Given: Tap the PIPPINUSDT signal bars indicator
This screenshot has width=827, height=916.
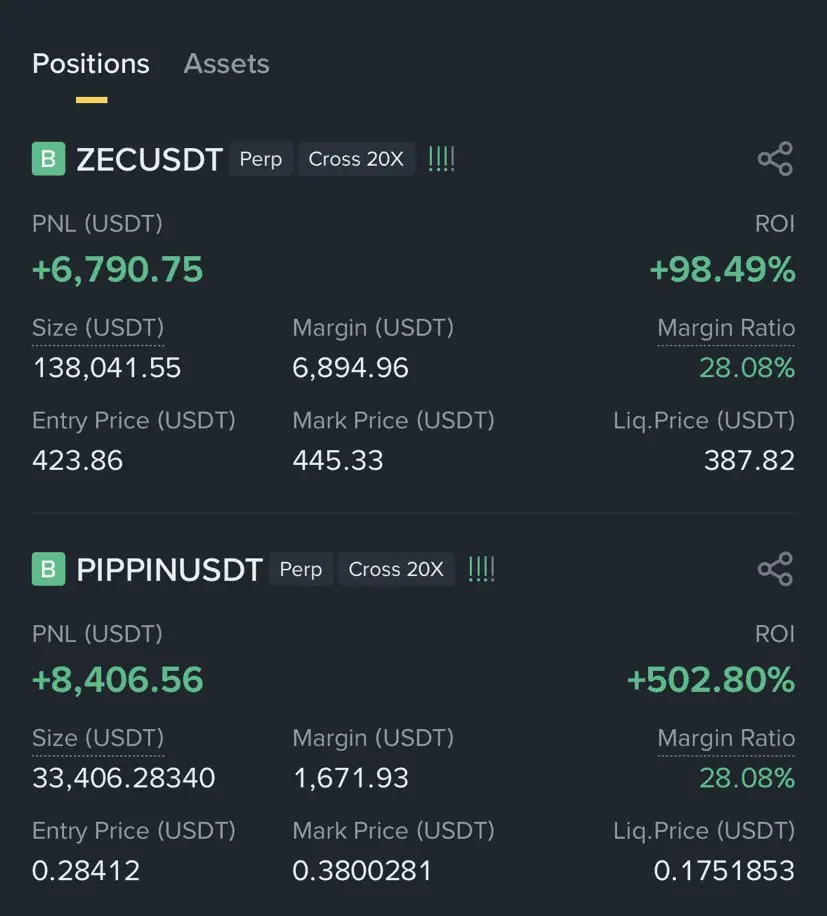Looking at the screenshot, I should [481, 569].
